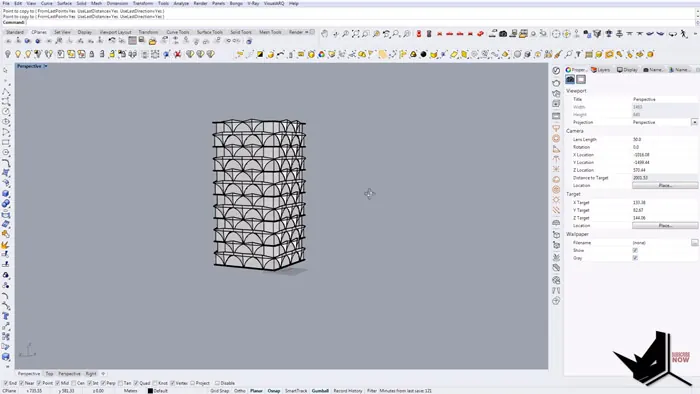This screenshot has width=700, height=394.
Task: Select the Text T tool in left toolbar
Action: click(5, 316)
